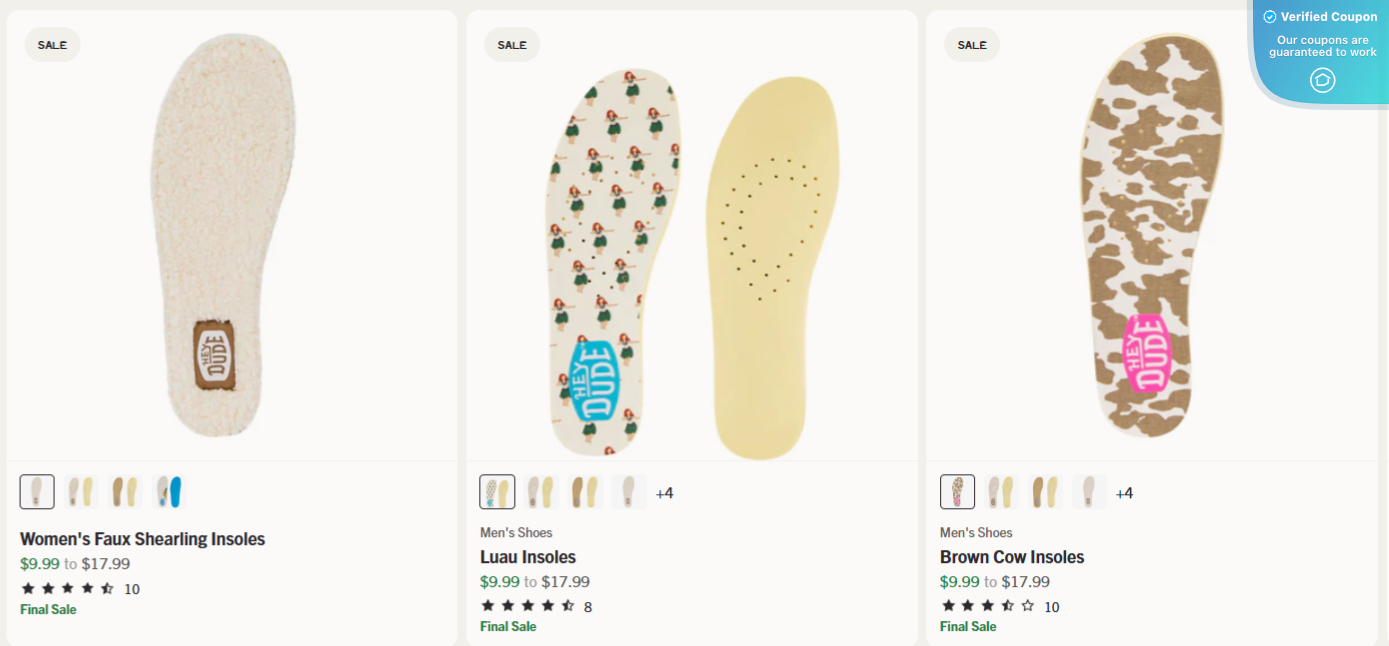Open the Women's Faux Shearling Insoles product page
Viewport: 1389px width, 646px height.
click(143, 538)
